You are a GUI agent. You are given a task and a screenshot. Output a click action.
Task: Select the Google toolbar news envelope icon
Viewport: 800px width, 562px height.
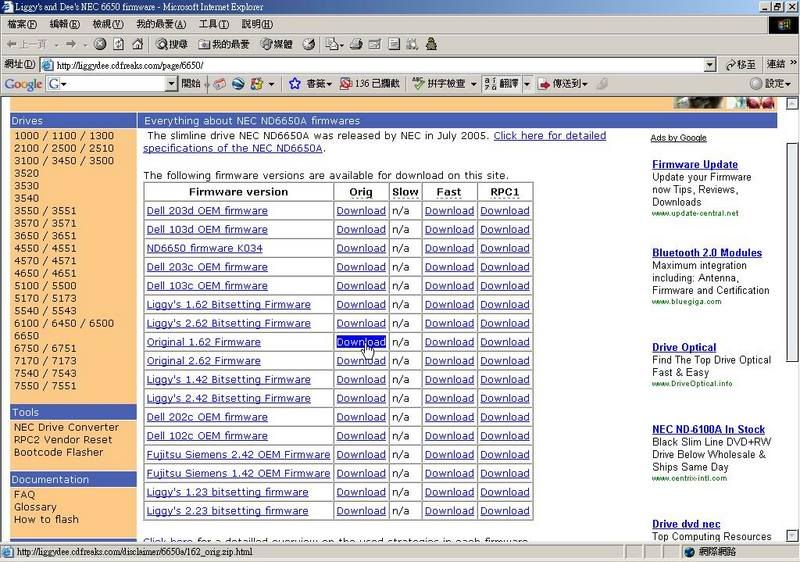pos(220,84)
